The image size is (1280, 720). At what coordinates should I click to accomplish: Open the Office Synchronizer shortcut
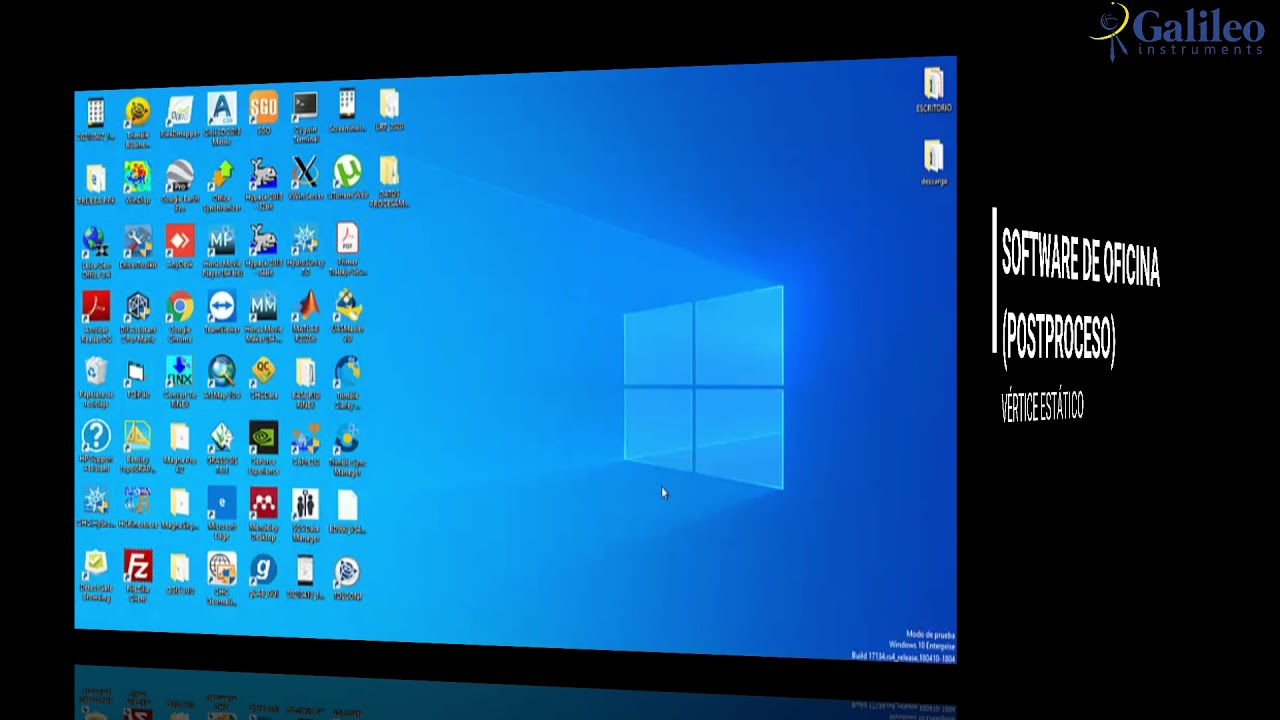point(222,185)
